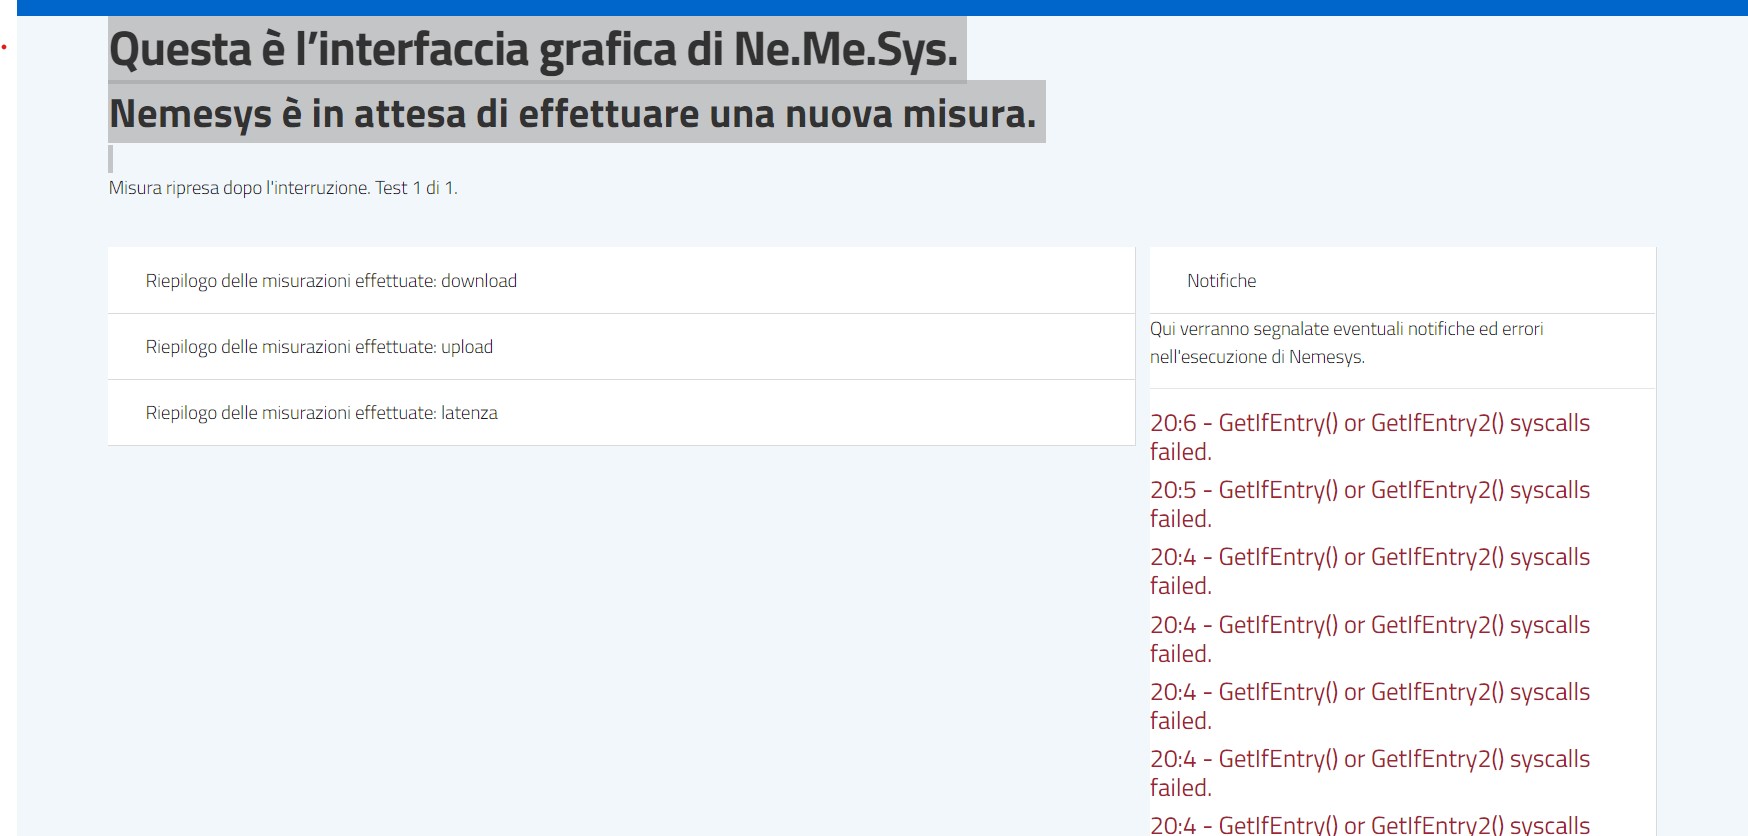The image size is (1748, 836).
Task: Select the 20:5 GetIfEntry() syscalls failed notification
Action: 1370,504
